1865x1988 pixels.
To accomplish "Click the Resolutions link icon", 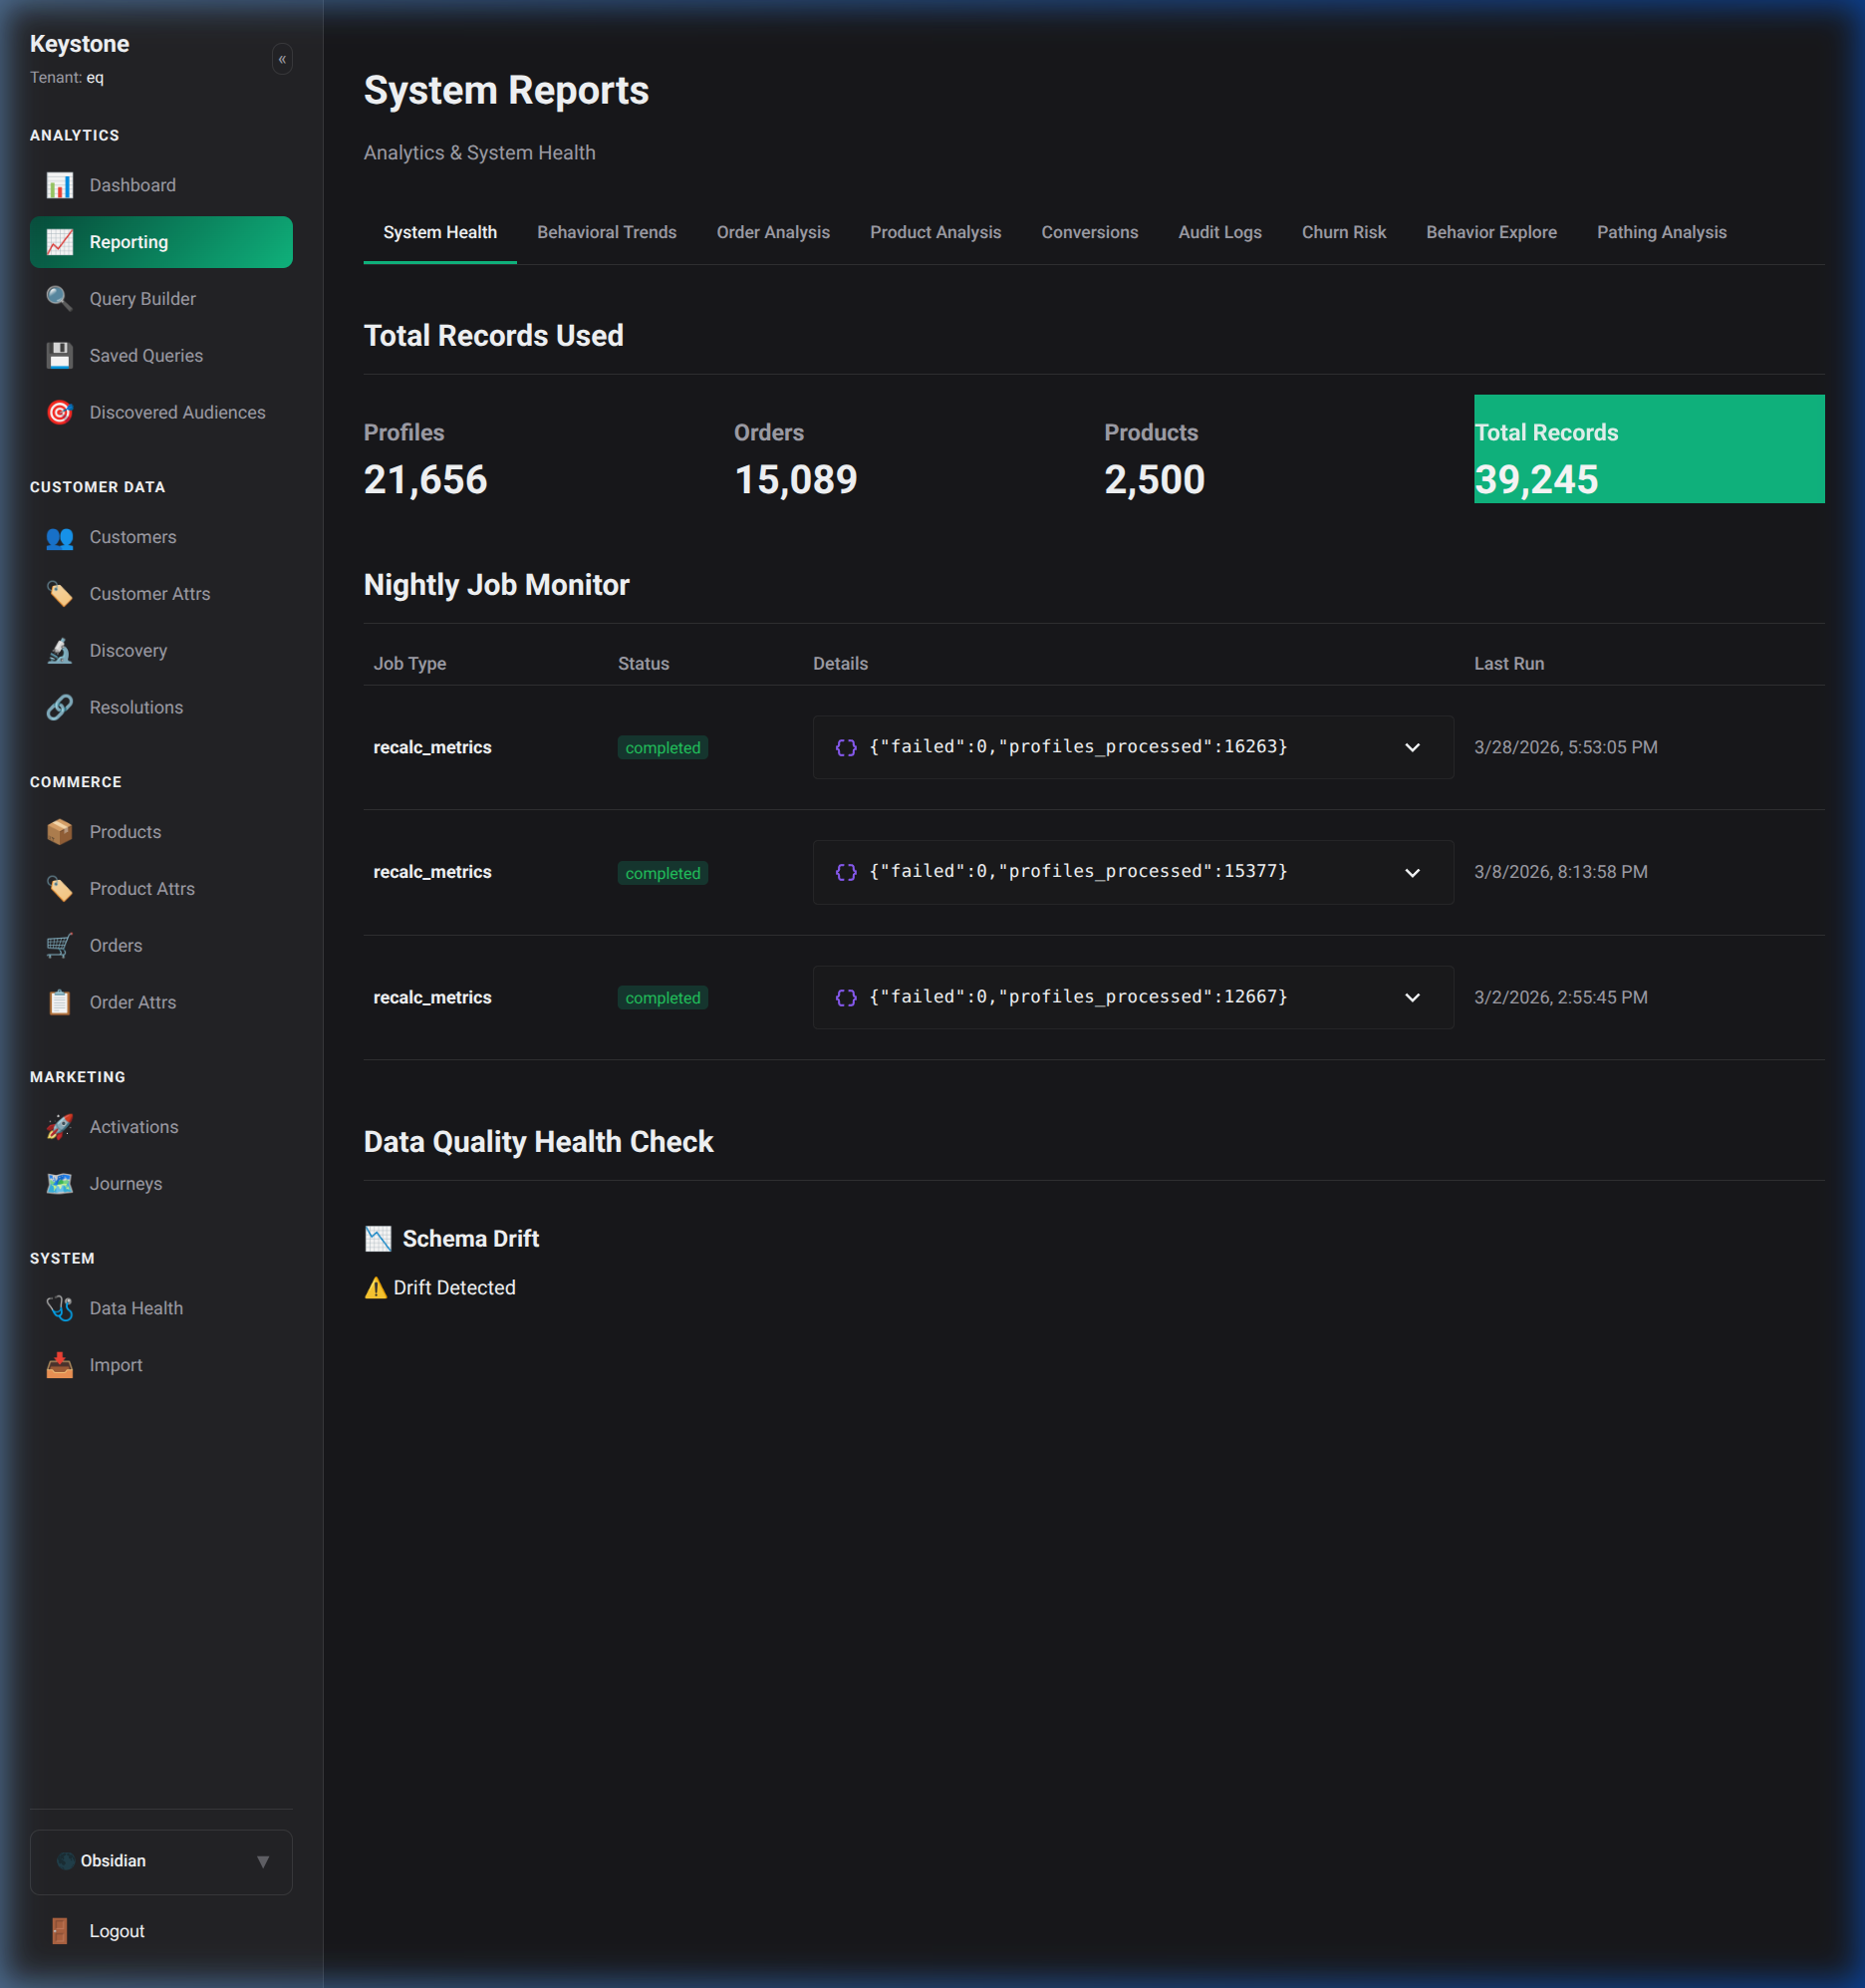I will [59, 707].
